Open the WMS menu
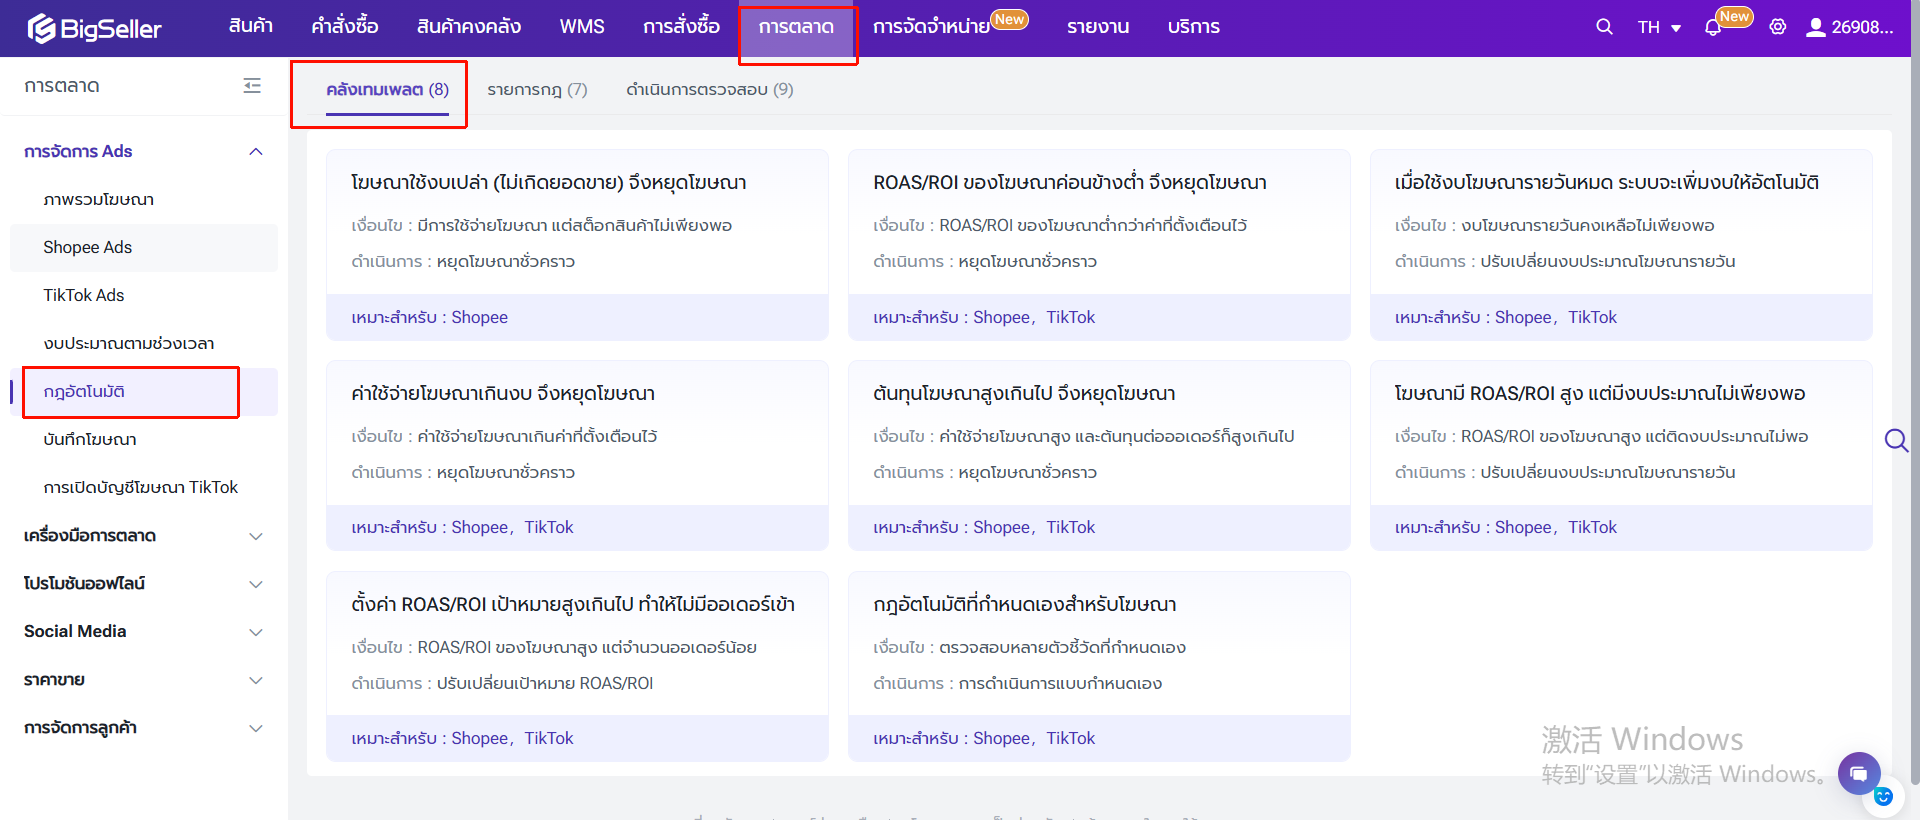This screenshot has height=820, width=1920. [x=581, y=27]
